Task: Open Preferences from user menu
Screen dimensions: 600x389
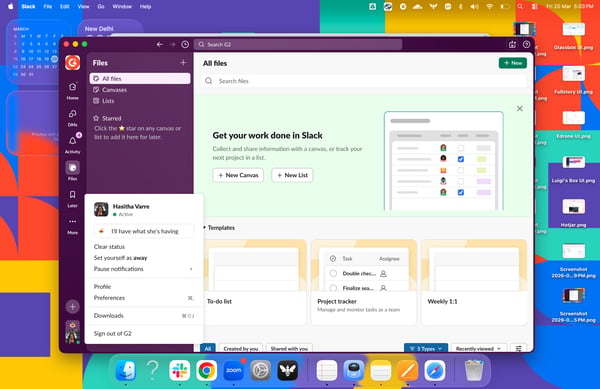Action: coord(143,298)
